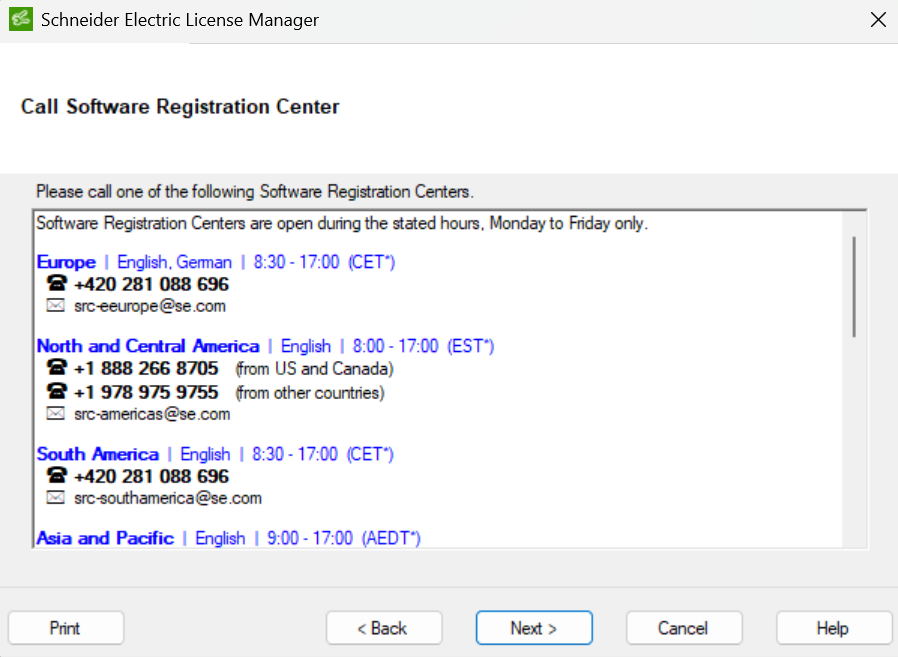This screenshot has height=657, width=898.
Task: Open Help for this page
Action: 834,628
